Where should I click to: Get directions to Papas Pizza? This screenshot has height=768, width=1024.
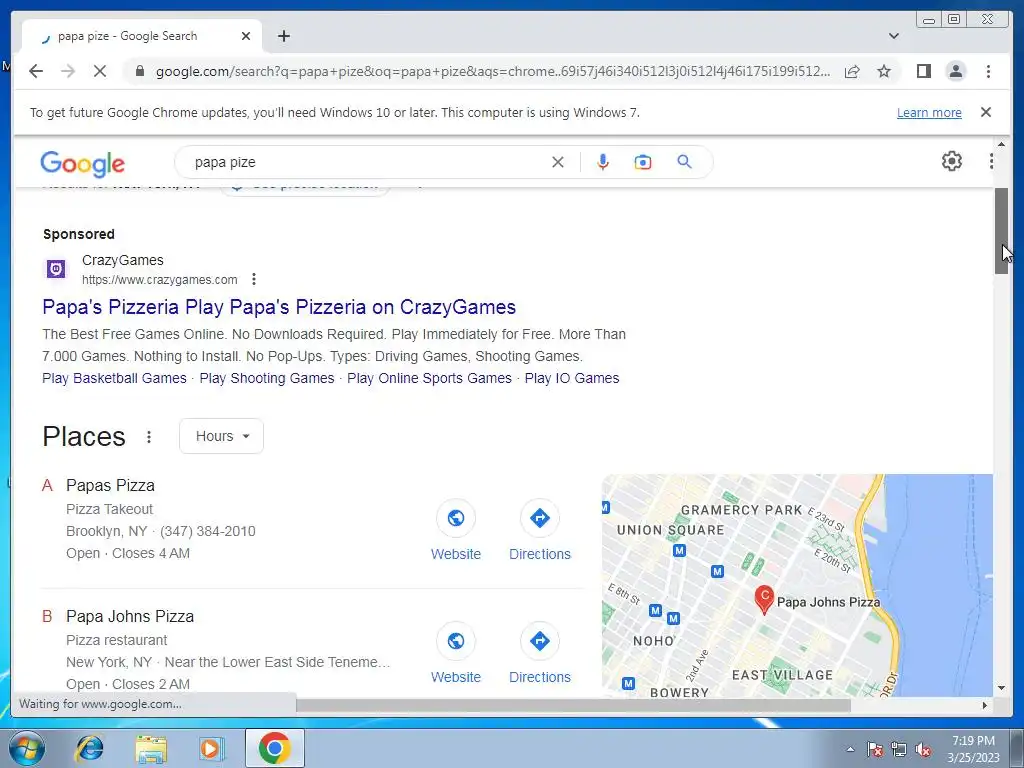point(539,530)
